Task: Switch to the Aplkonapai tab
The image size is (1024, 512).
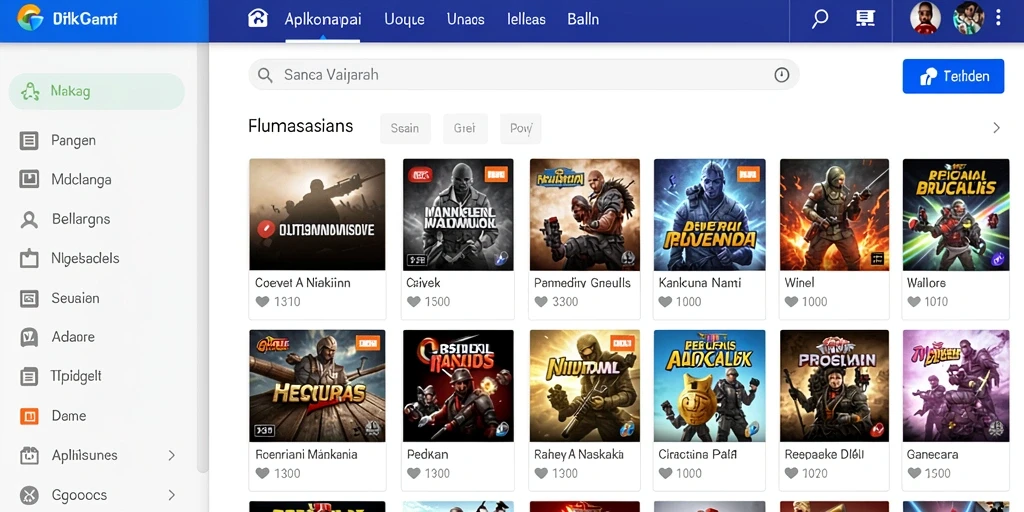Action: pyautogui.click(x=323, y=19)
